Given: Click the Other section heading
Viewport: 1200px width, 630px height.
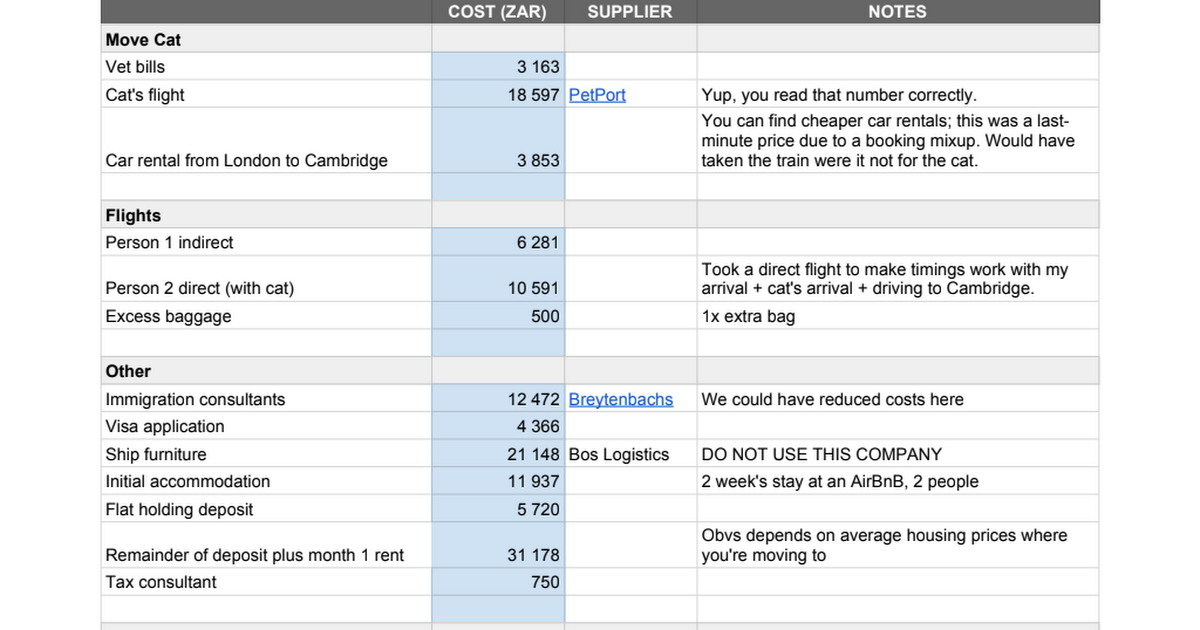Looking at the screenshot, I should (128, 371).
